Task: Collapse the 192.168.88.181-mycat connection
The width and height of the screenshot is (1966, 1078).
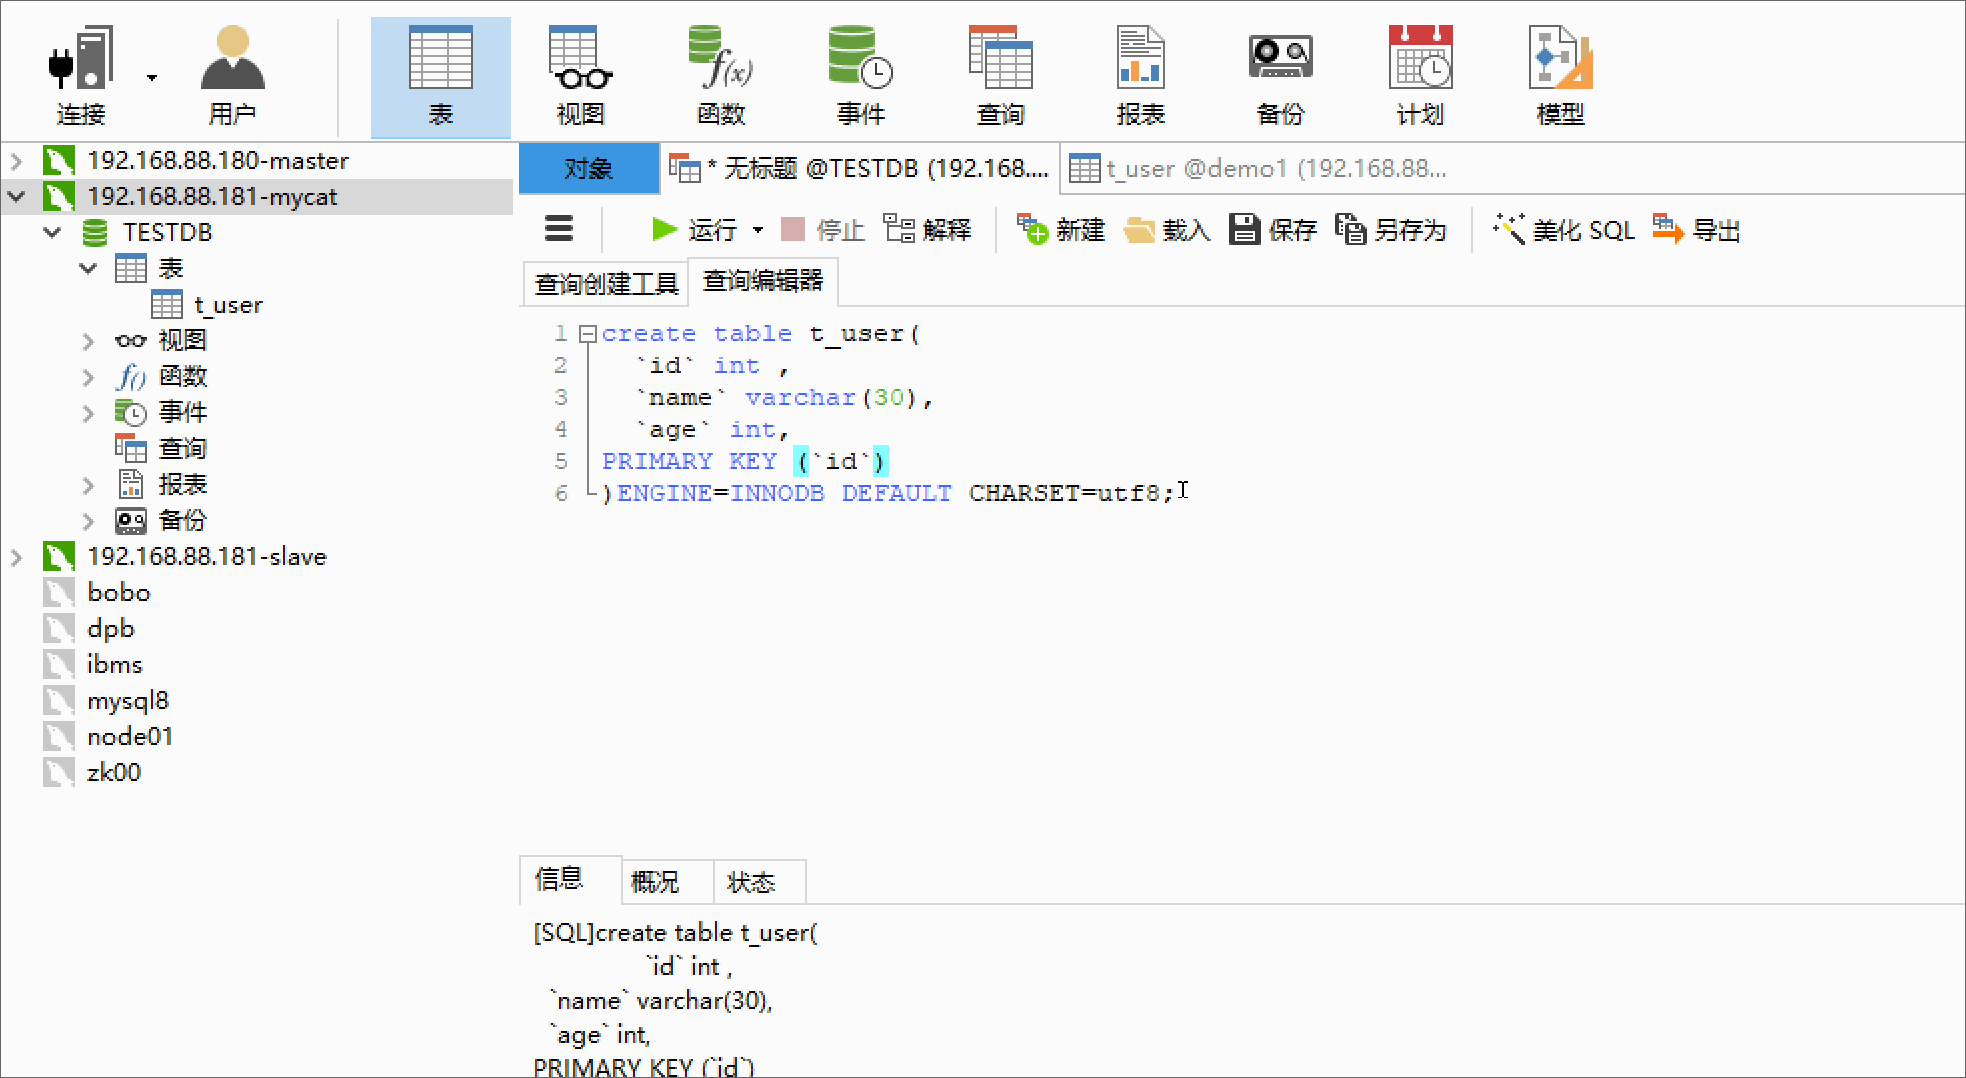Action: [17, 197]
